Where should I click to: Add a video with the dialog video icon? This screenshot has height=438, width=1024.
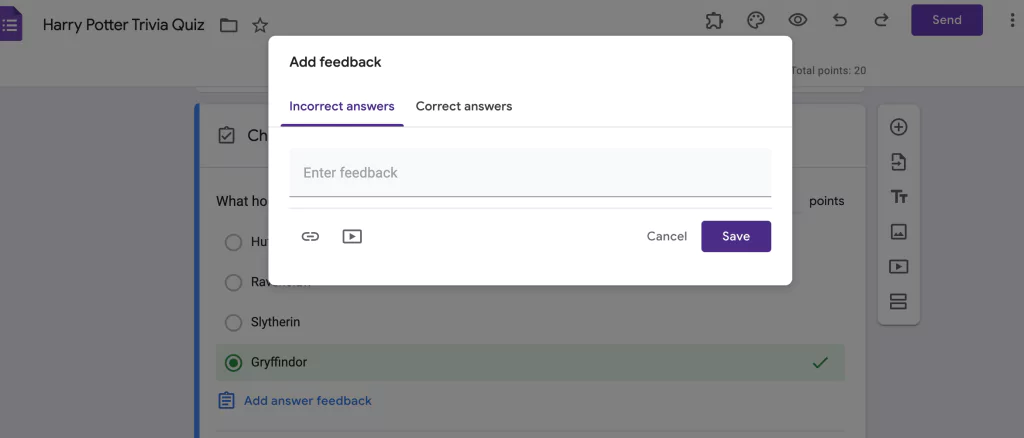(x=352, y=236)
